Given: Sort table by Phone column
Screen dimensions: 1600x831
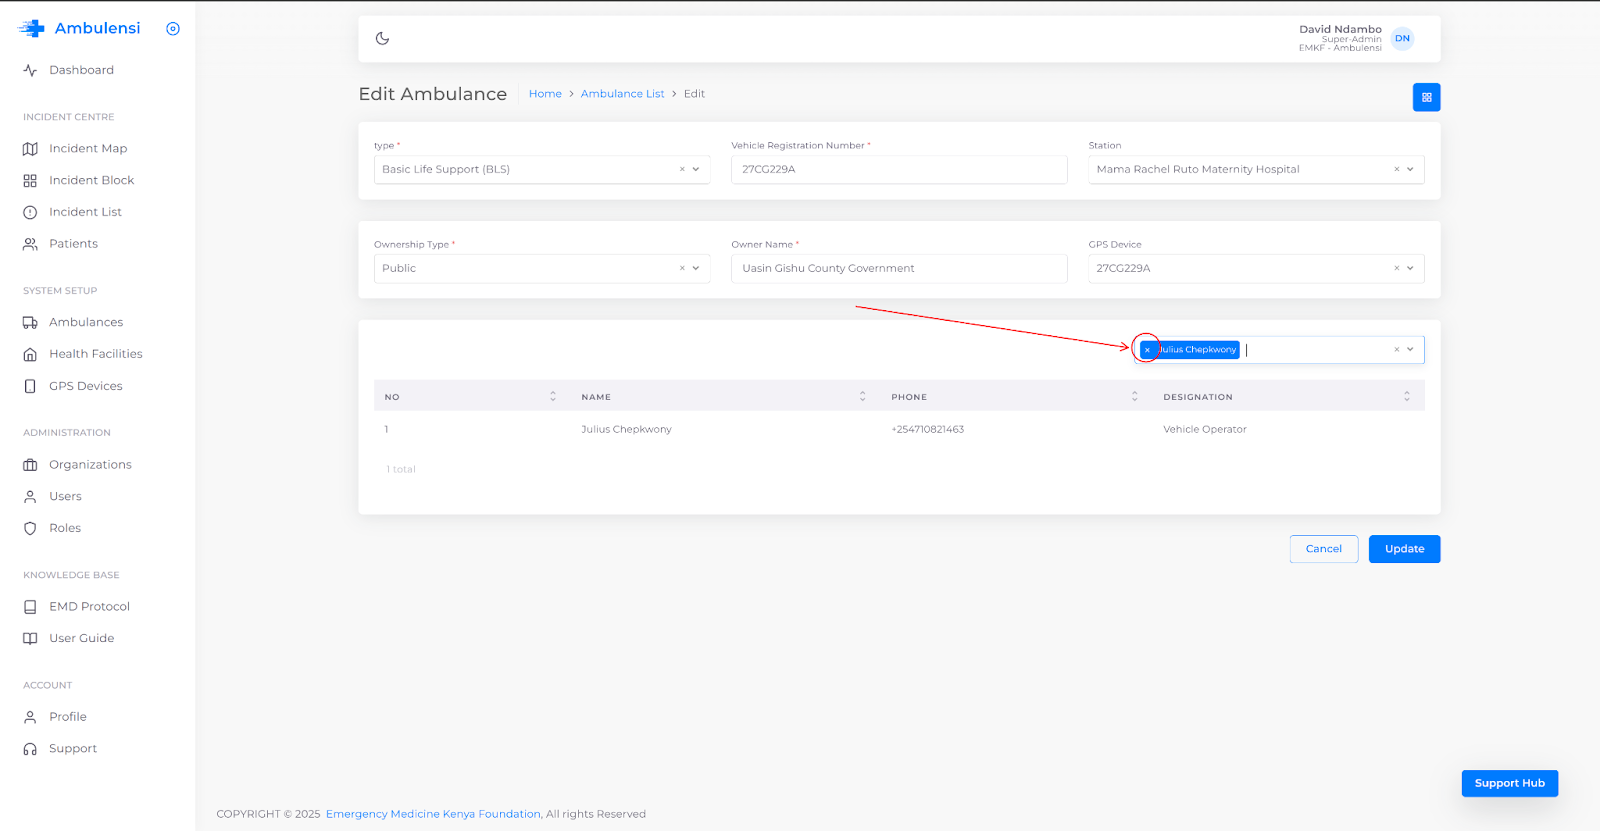Looking at the screenshot, I should click(1134, 397).
